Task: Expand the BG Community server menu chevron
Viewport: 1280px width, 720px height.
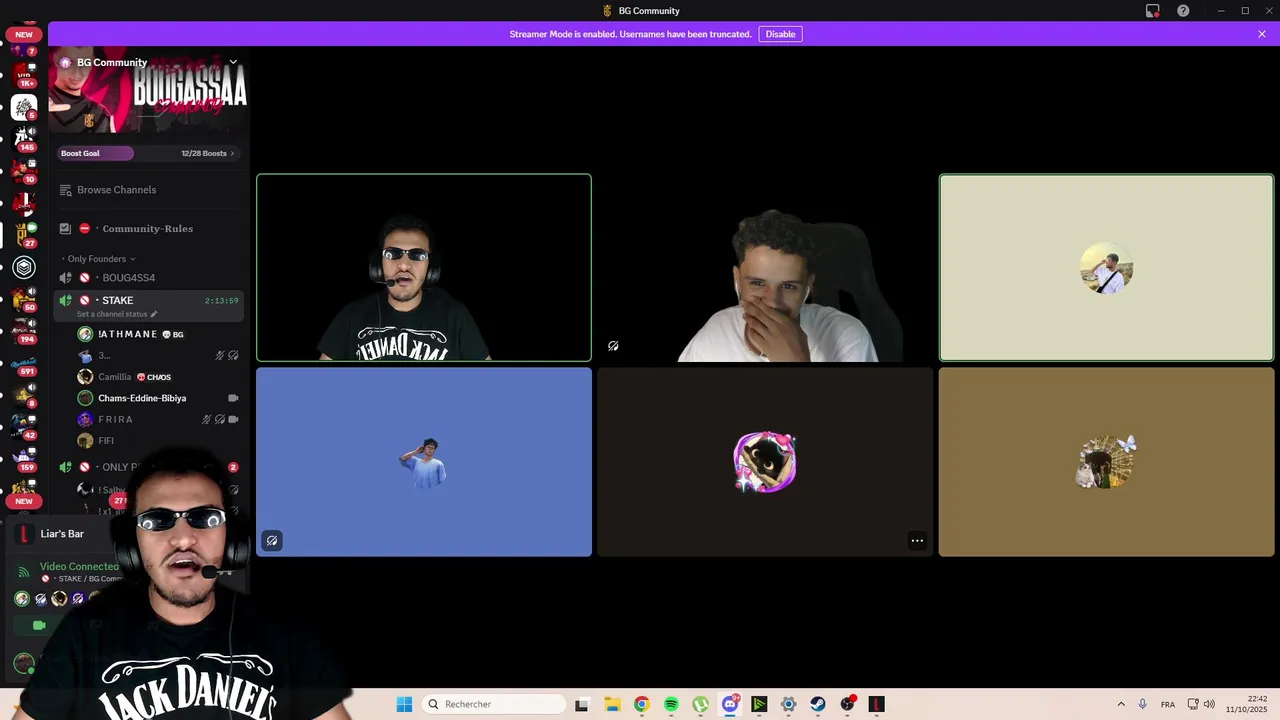Action: [x=233, y=62]
